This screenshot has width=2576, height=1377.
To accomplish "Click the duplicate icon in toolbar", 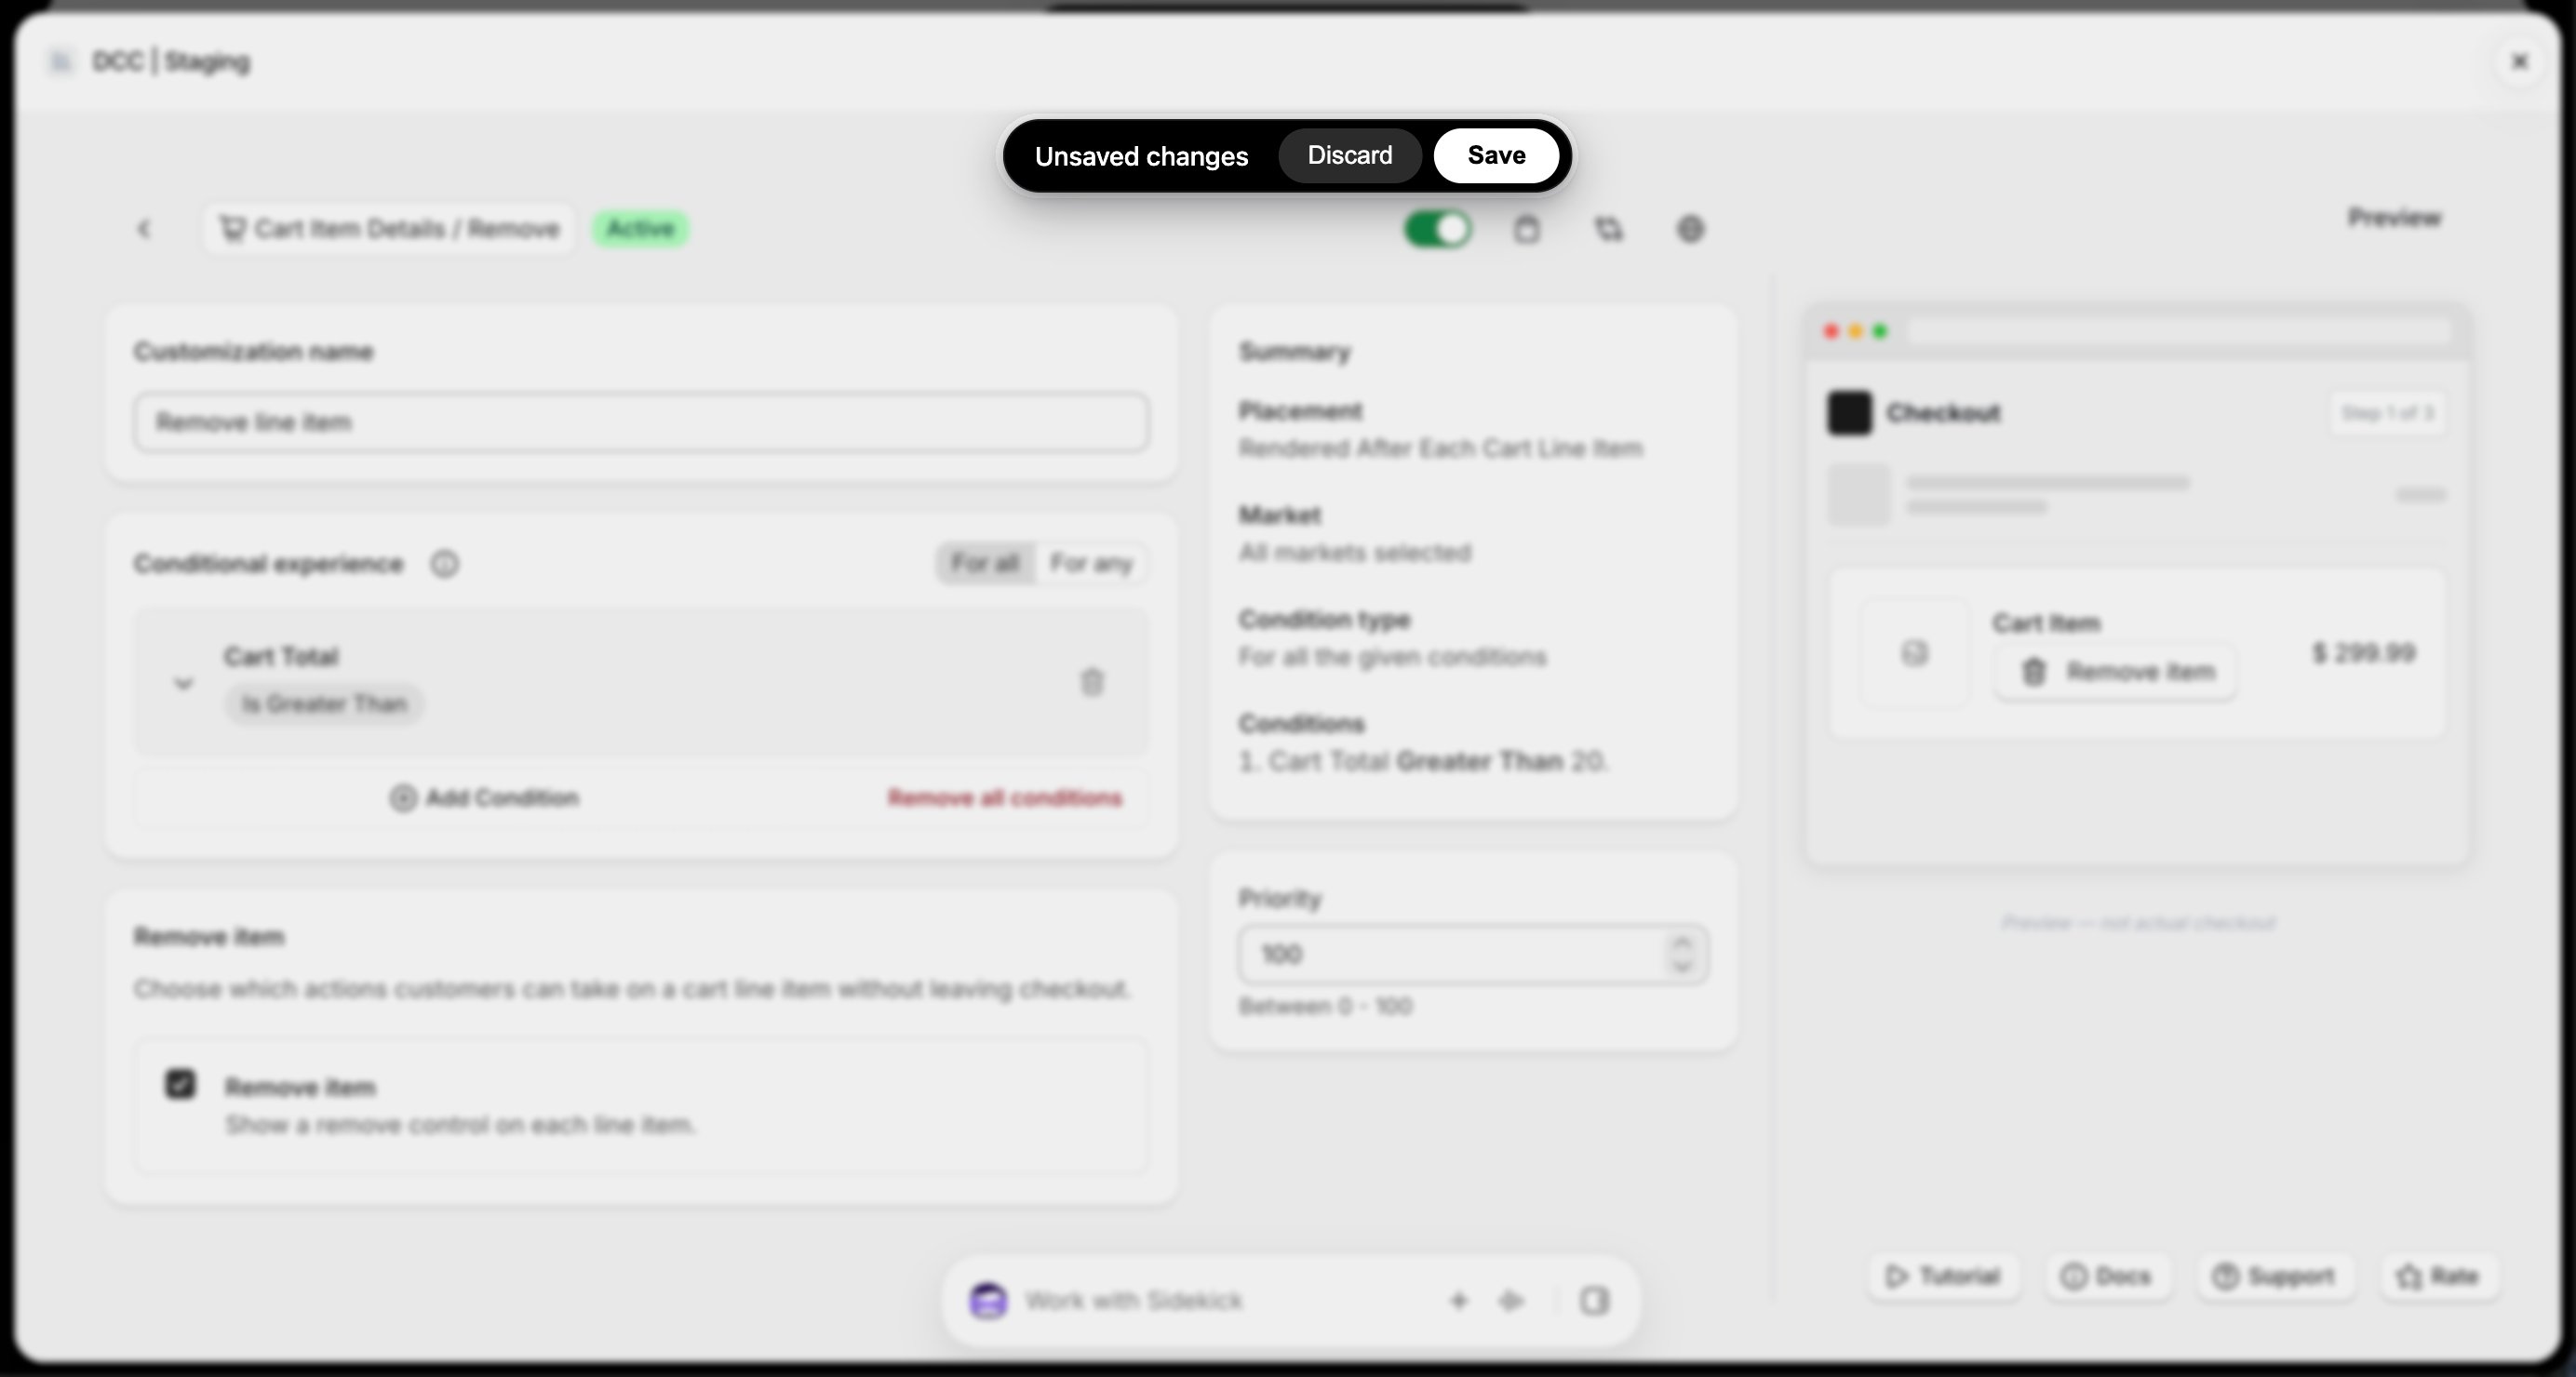I will tap(1608, 229).
